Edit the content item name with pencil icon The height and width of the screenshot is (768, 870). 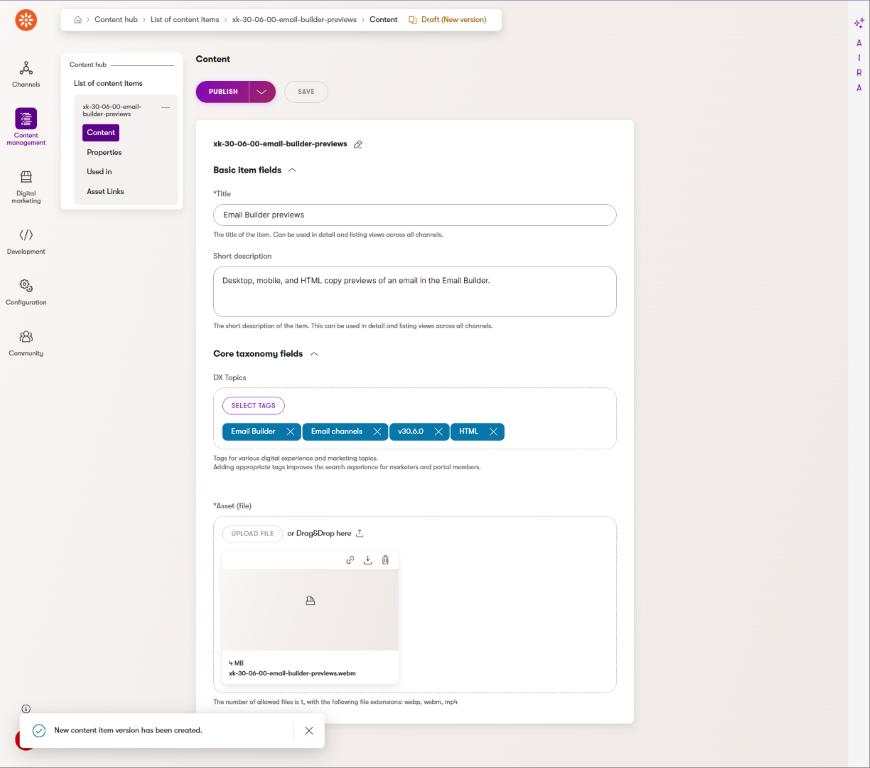pos(358,144)
